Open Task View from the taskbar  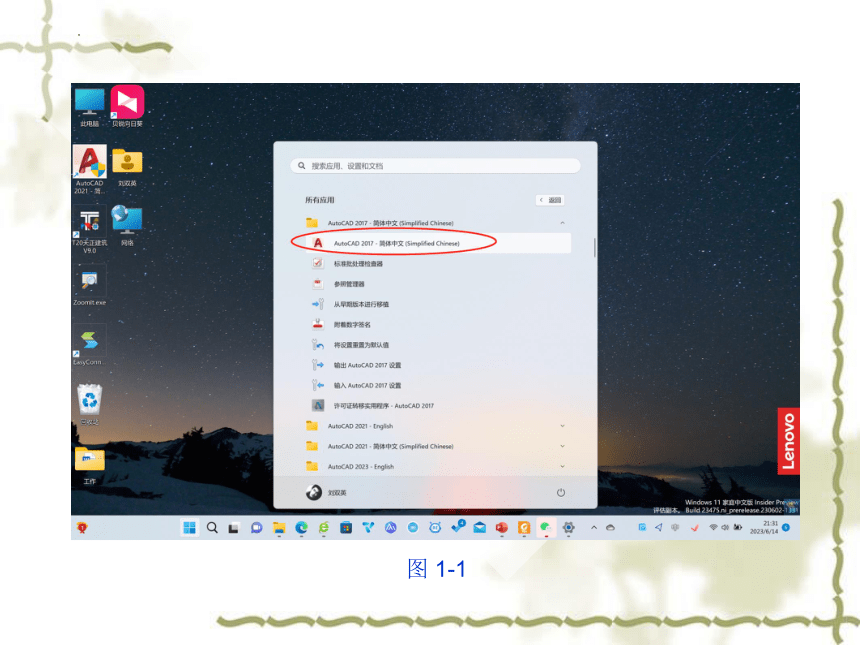pos(234,528)
